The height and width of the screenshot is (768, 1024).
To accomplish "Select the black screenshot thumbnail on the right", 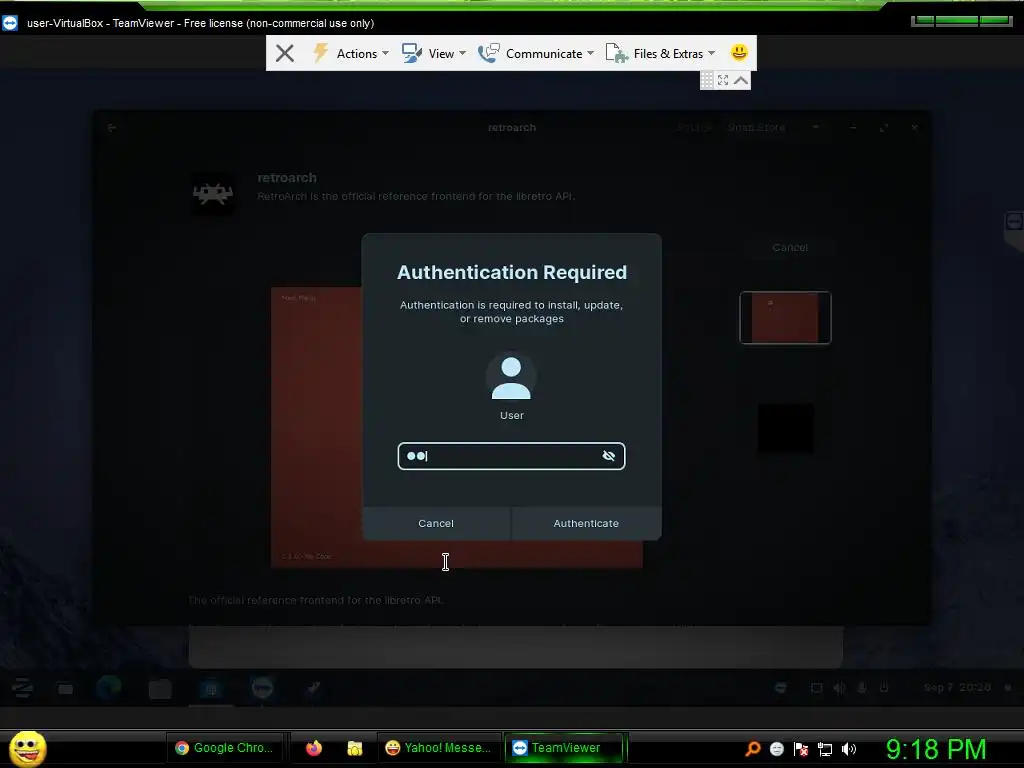I will coord(785,428).
